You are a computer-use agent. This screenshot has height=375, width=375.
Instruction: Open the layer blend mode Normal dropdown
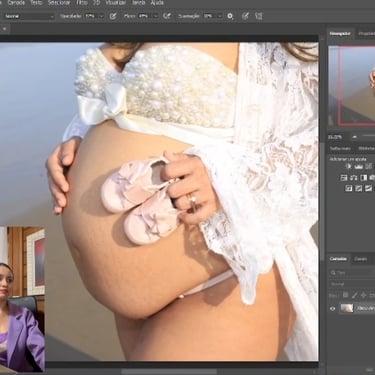tap(352, 284)
